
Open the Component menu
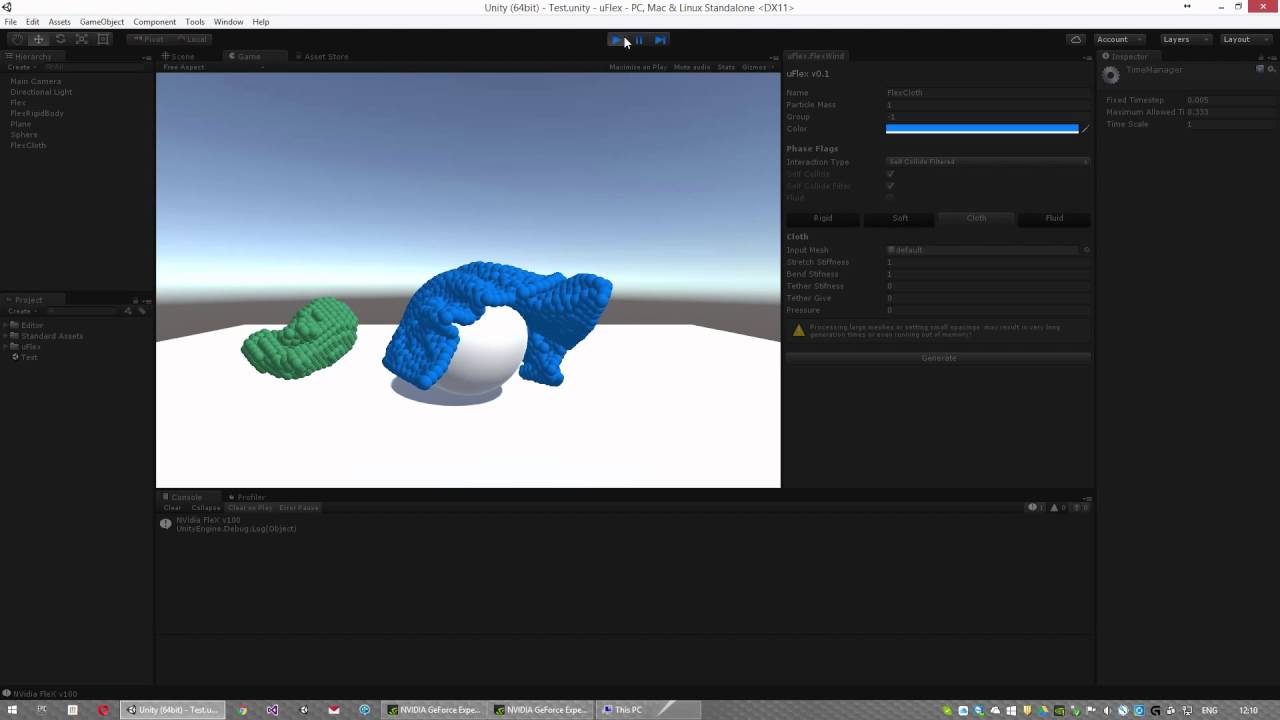(x=154, y=22)
